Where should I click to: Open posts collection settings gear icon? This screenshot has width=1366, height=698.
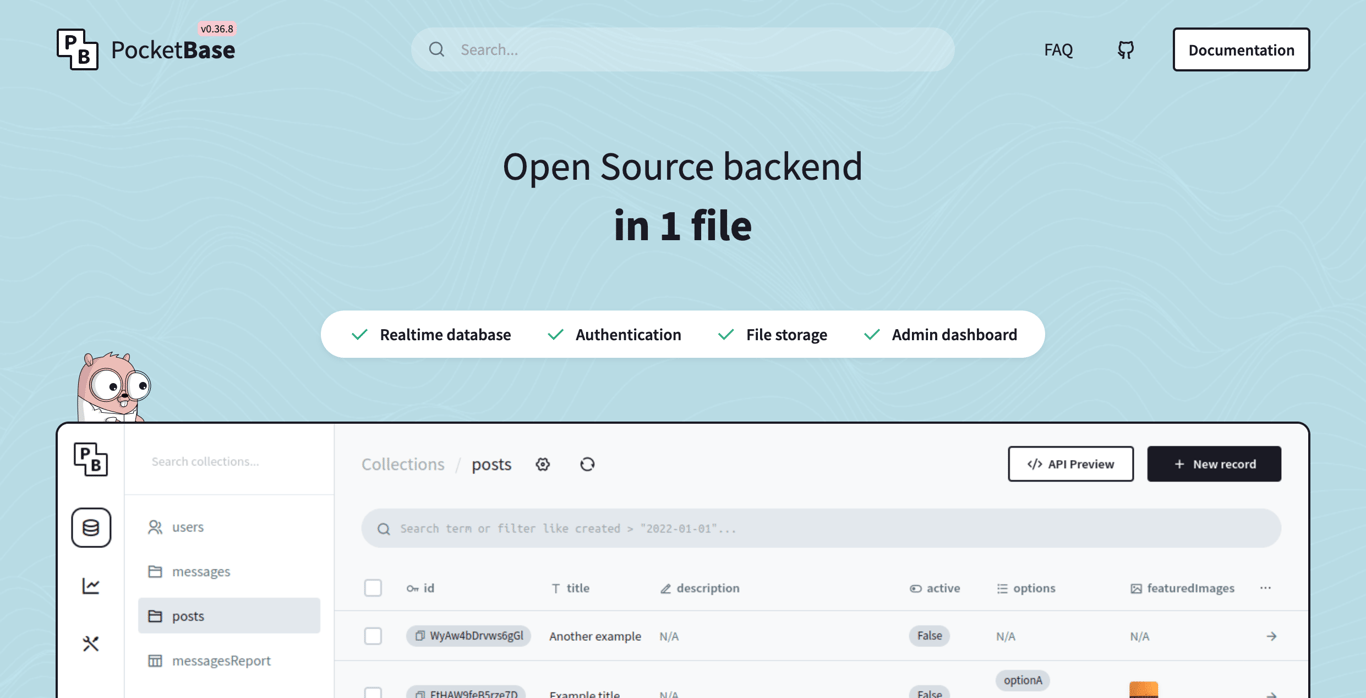pos(543,464)
